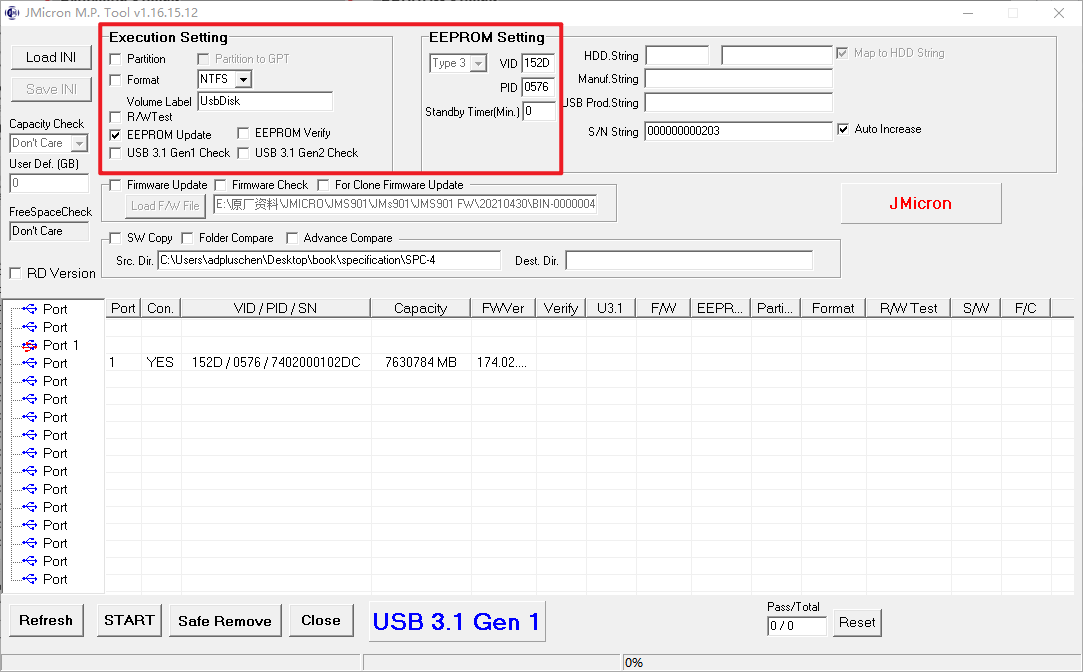Viewport: 1083px width, 672px height.
Task: Enable the Format checkbox
Action: (x=115, y=80)
